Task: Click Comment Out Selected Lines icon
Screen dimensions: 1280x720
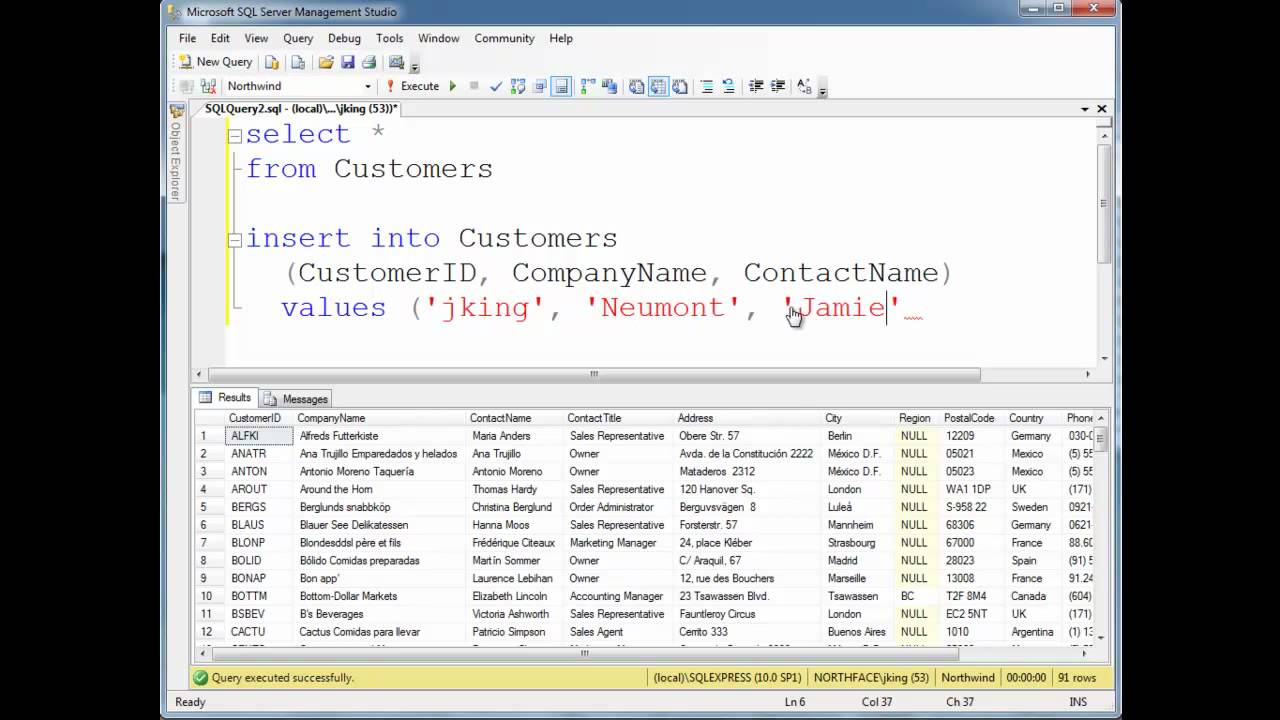Action: [x=706, y=86]
